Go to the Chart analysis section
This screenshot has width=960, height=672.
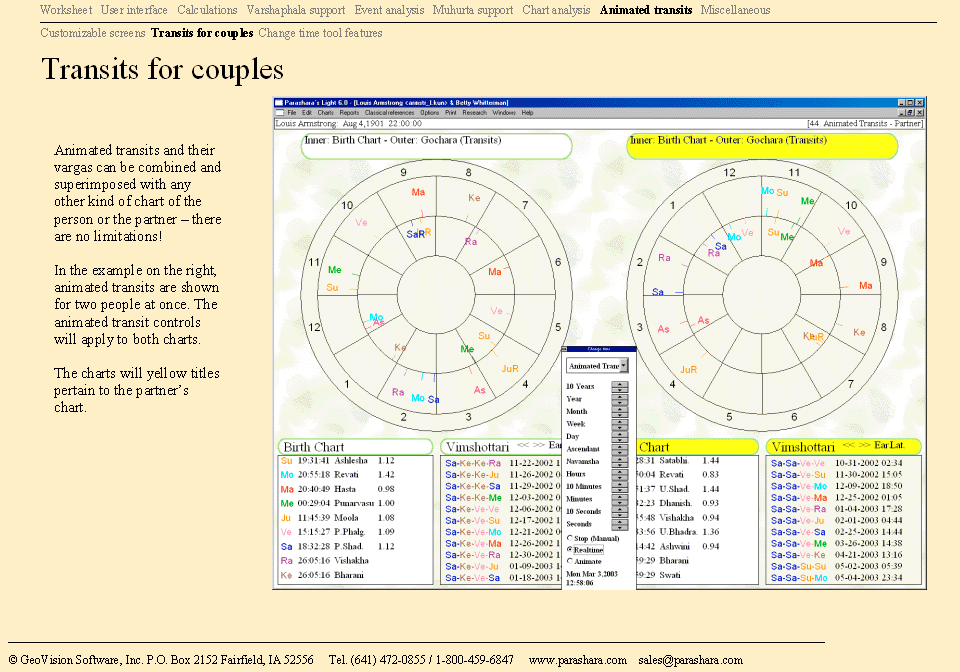(x=556, y=10)
